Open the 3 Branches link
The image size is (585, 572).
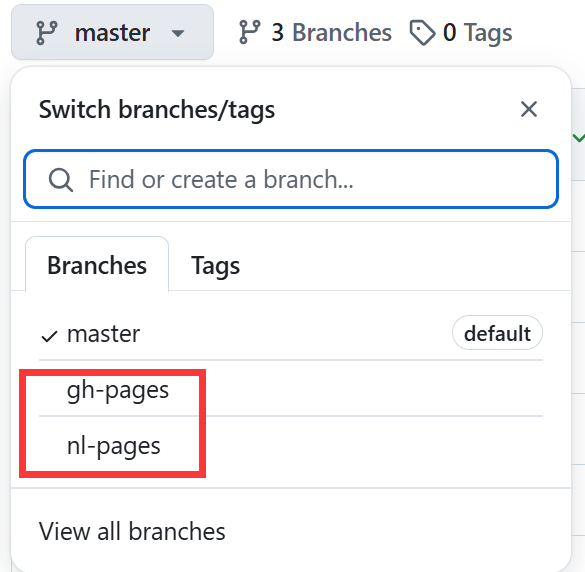pos(315,32)
